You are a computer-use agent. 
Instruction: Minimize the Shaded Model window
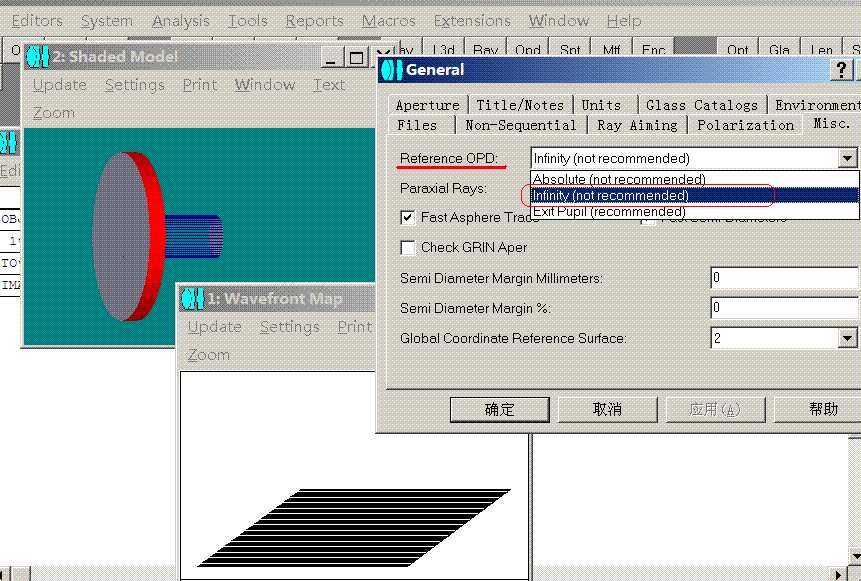tap(331, 57)
